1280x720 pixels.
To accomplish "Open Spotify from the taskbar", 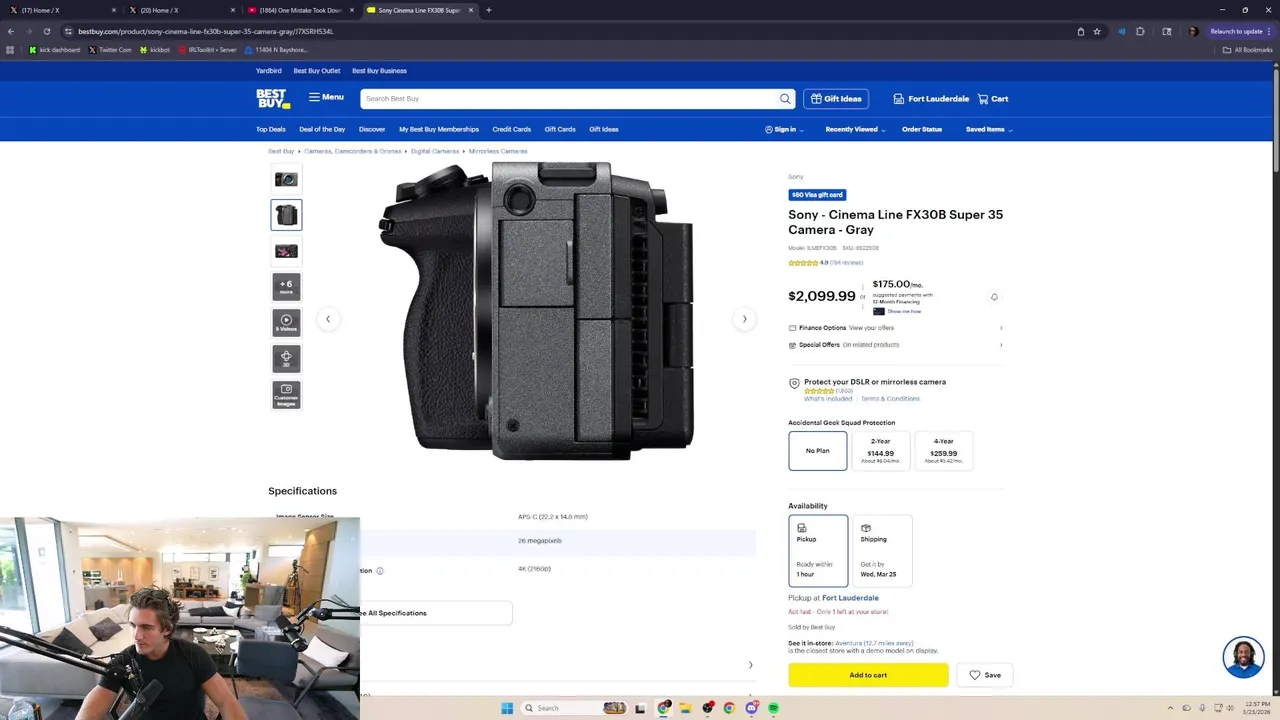I will [x=774, y=708].
